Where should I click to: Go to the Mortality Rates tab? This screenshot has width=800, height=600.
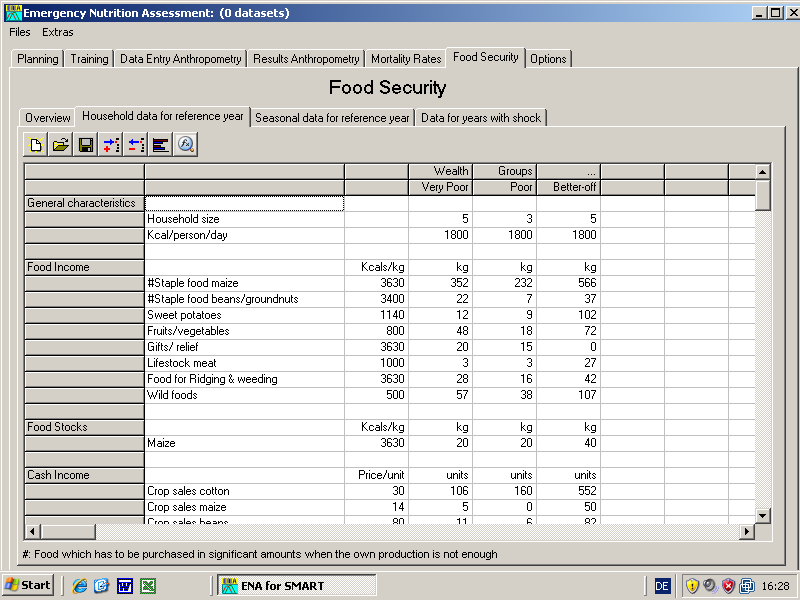pyautogui.click(x=406, y=59)
